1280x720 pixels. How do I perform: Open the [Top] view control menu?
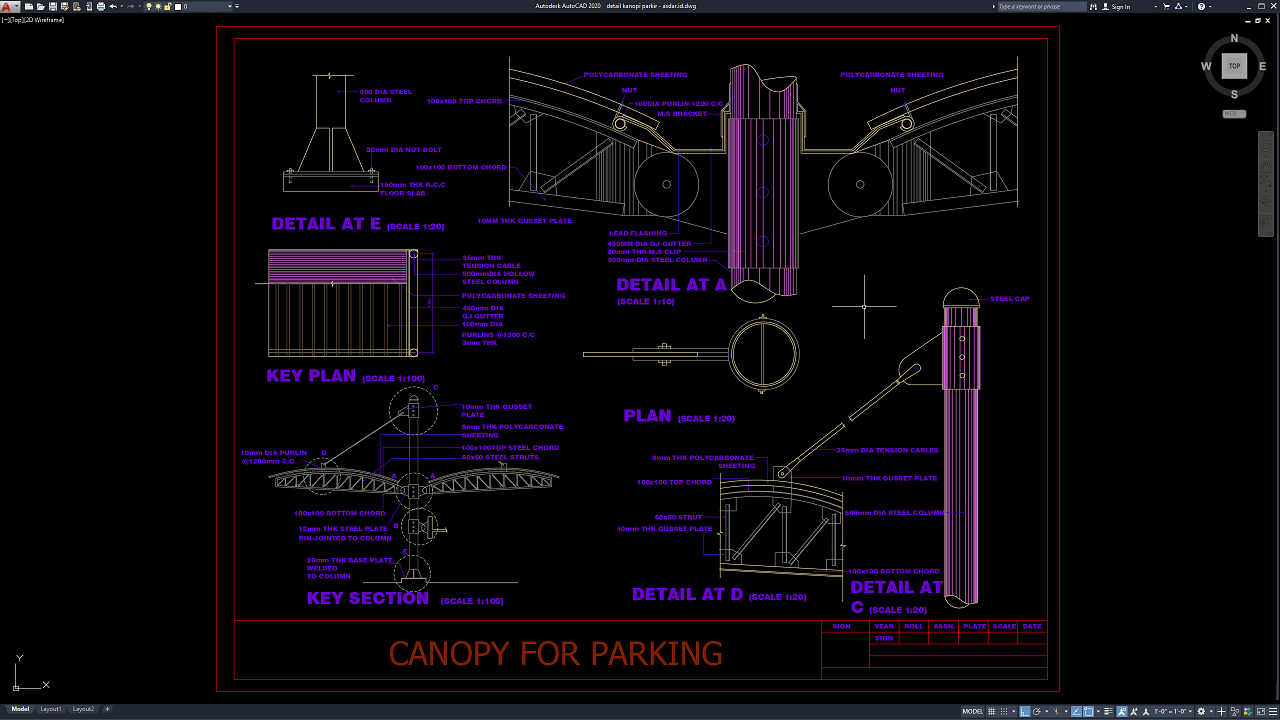point(17,20)
